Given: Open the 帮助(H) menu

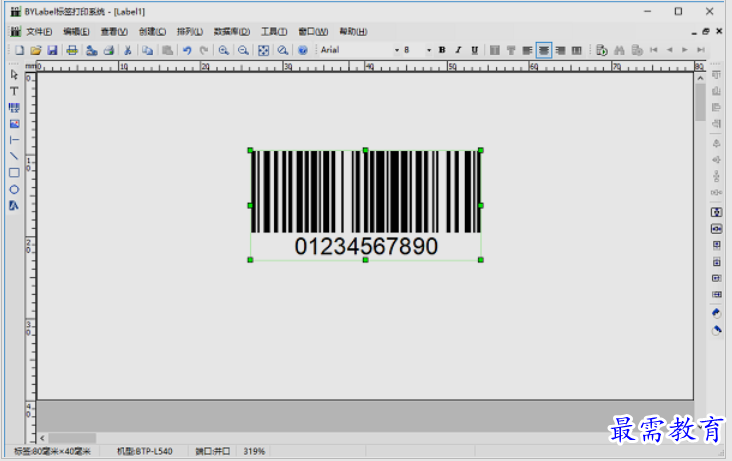Looking at the screenshot, I should 353,32.
